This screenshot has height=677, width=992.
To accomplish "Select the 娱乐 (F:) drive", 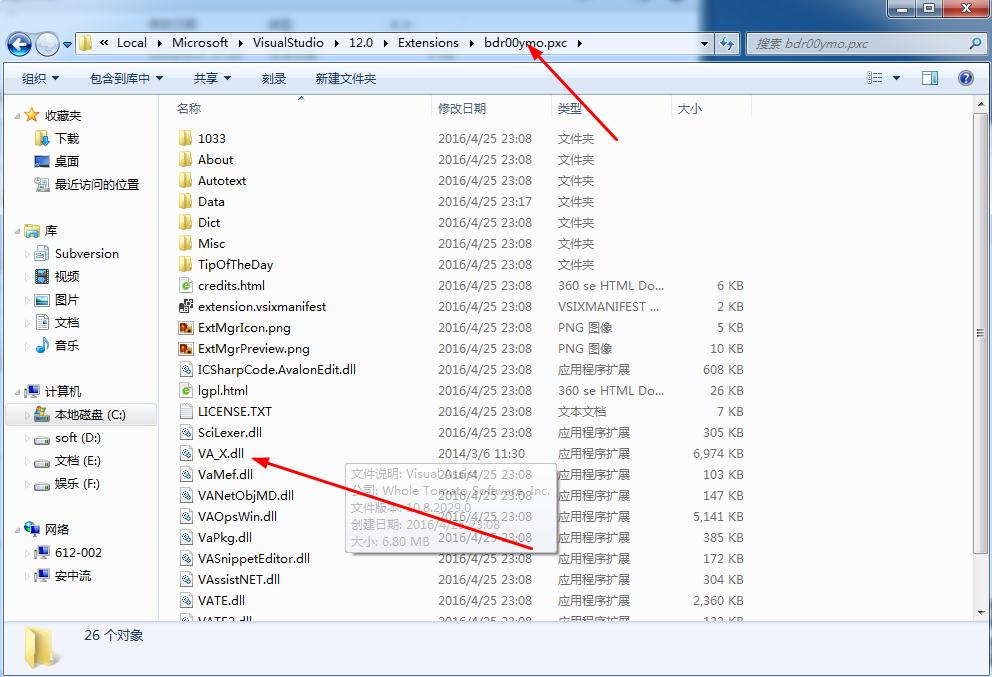I will [77, 484].
